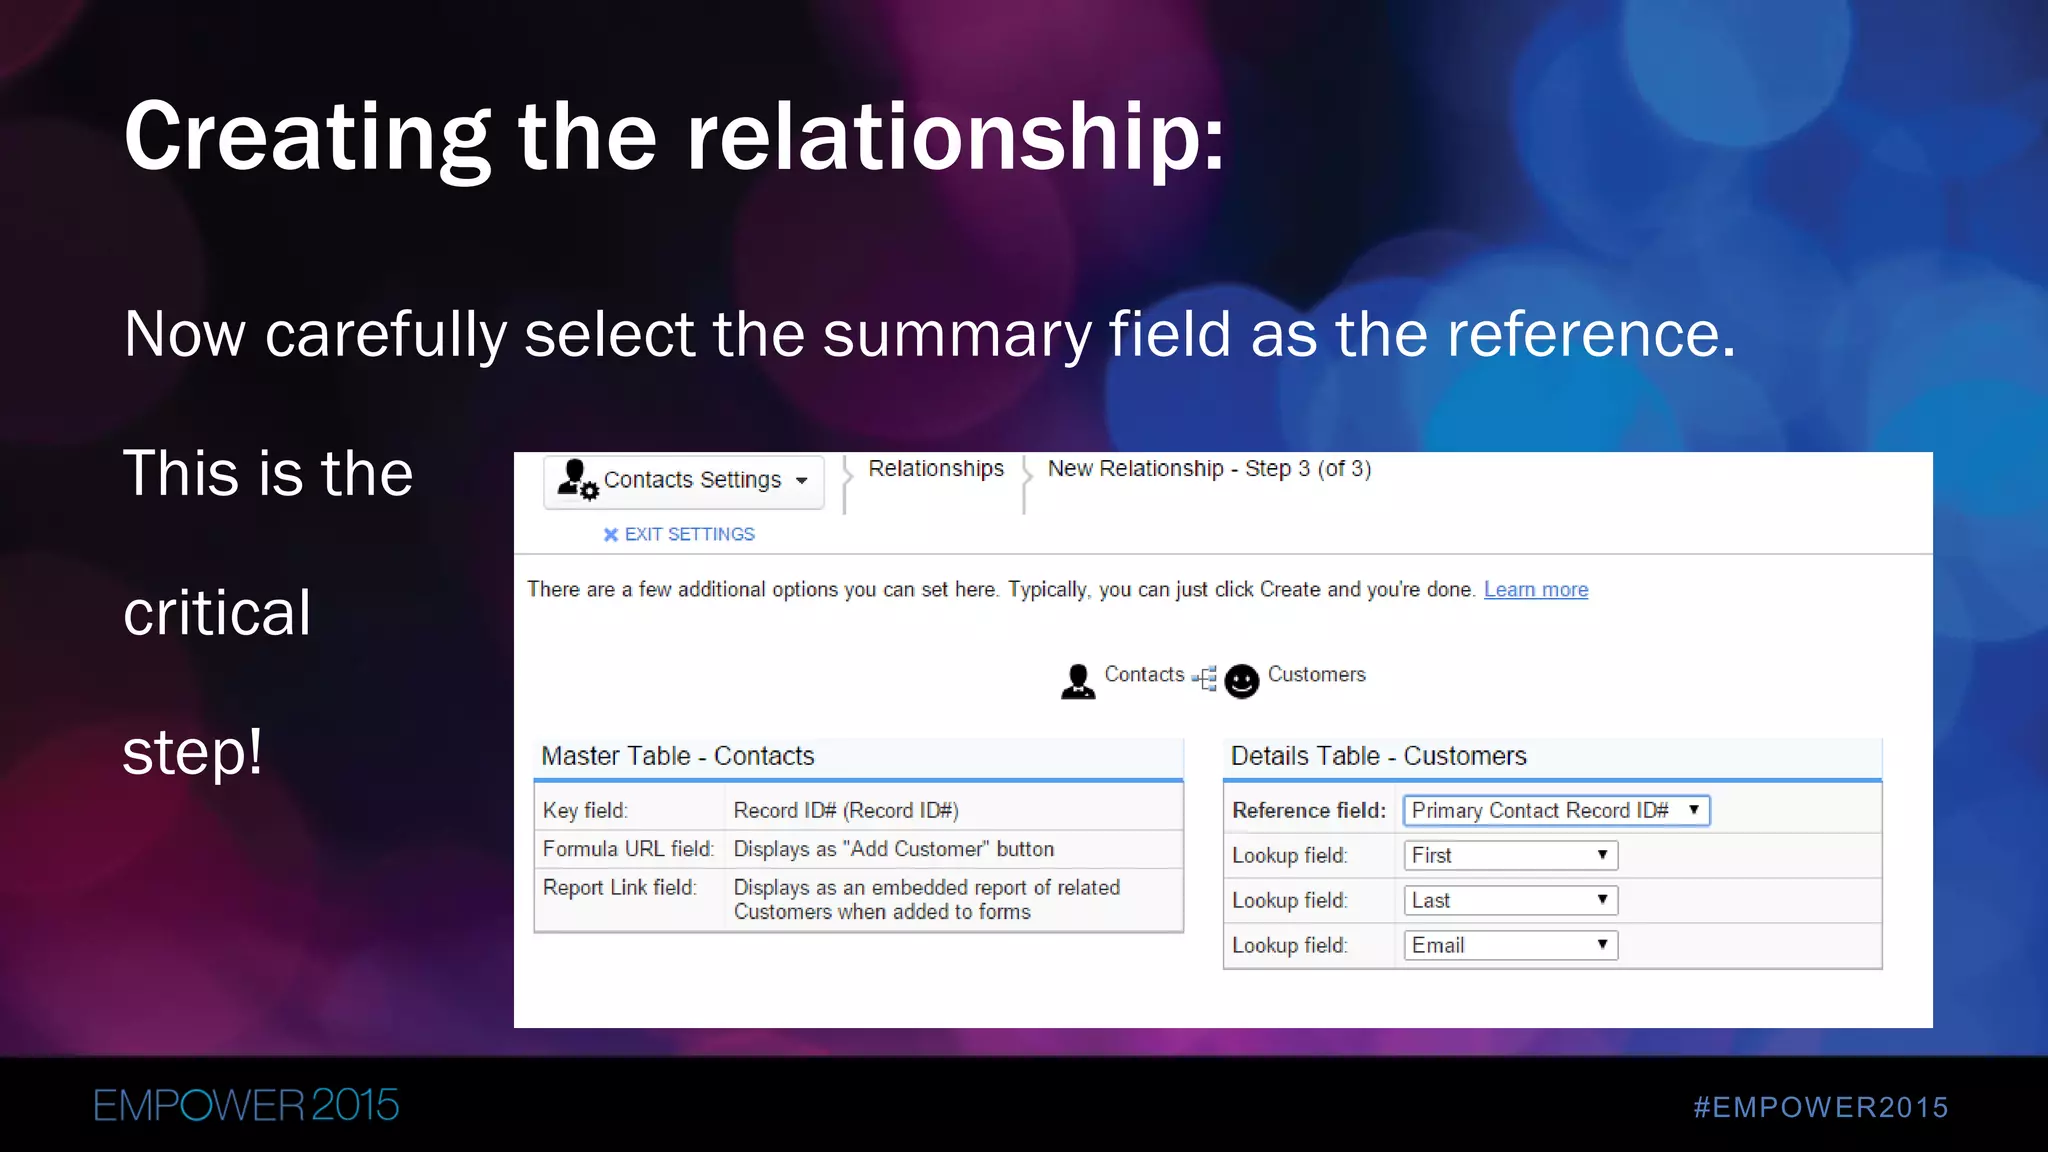Viewport: 2048px width, 1152px height.
Task: Click the relationship connector icon between tables
Action: pos(1205,679)
